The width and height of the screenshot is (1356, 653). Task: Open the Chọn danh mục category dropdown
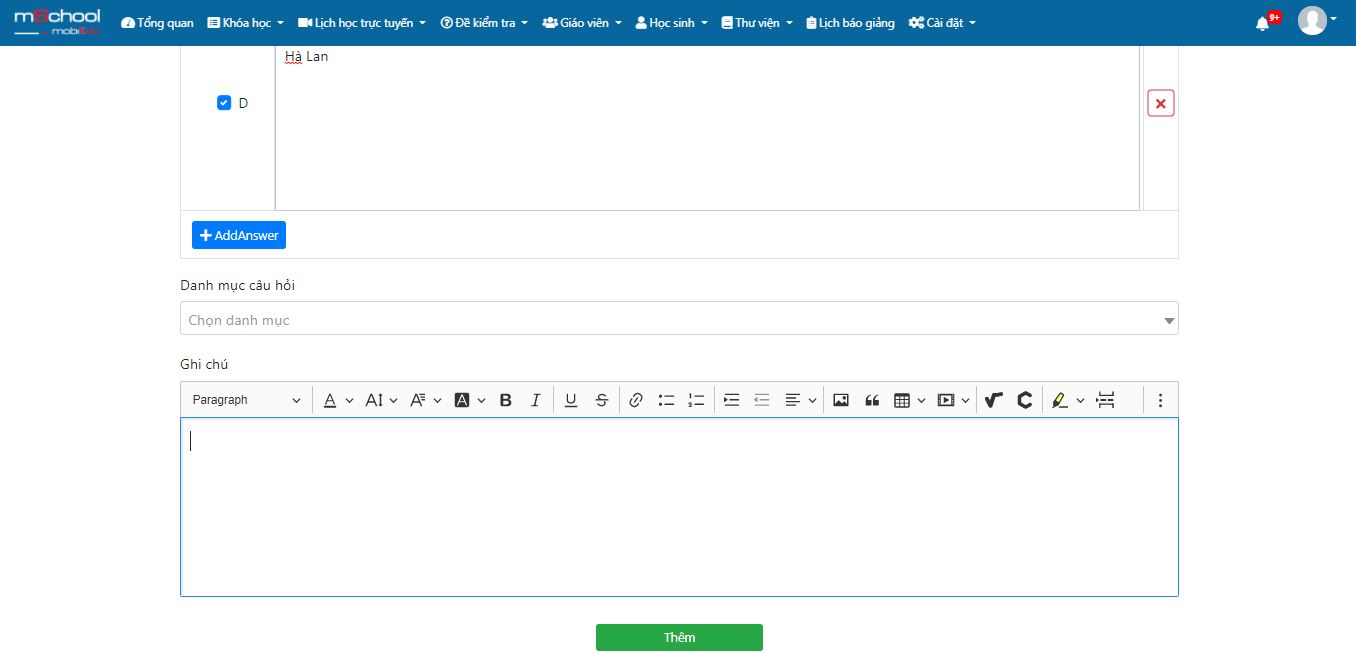pos(679,319)
